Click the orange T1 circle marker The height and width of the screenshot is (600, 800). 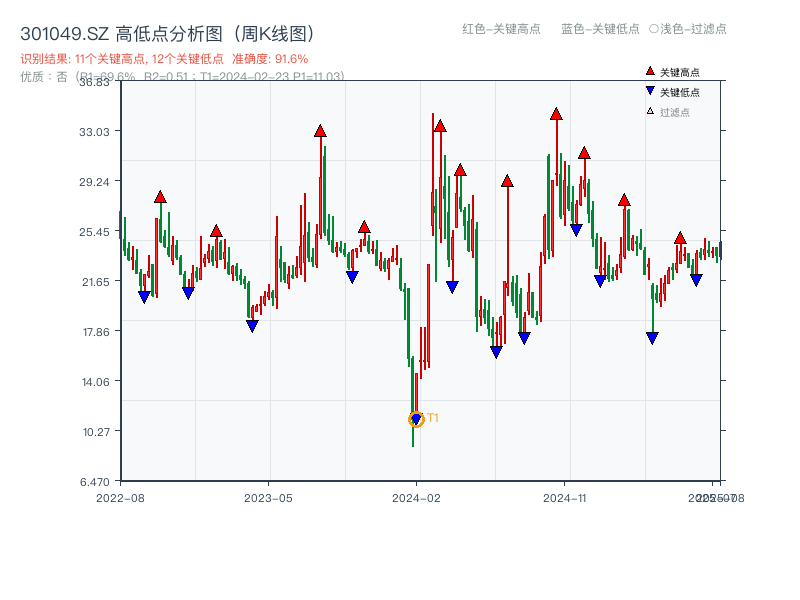pyautogui.click(x=415, y=418)
